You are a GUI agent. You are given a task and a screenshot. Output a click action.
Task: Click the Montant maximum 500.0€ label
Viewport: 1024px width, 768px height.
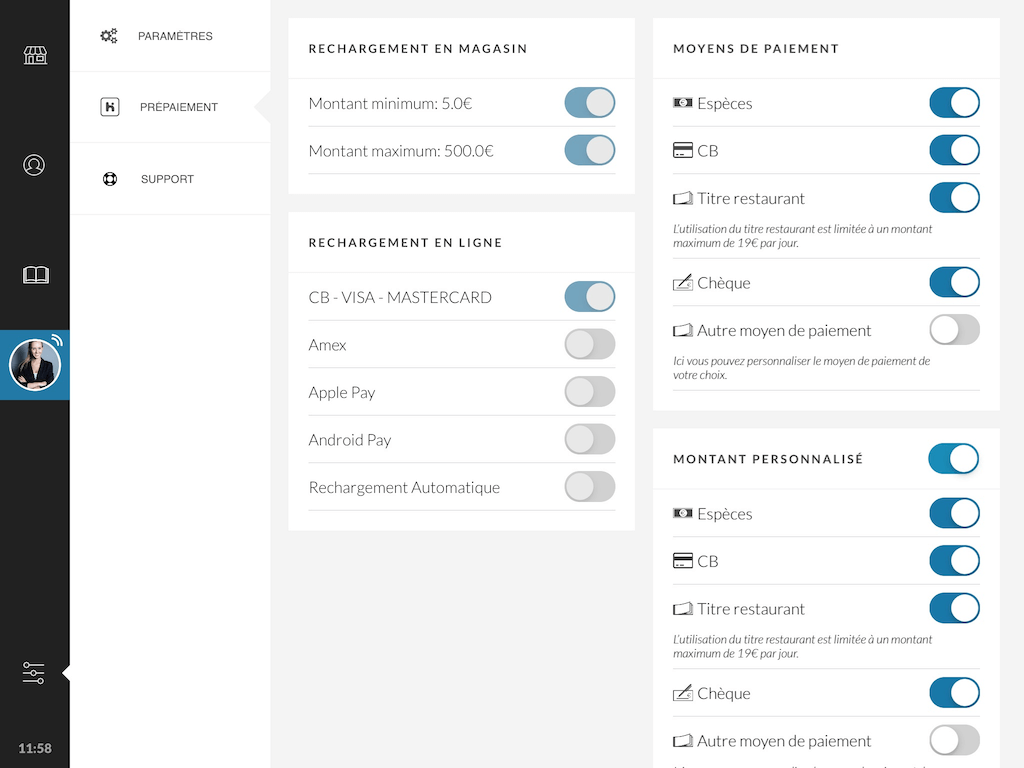tap(401, 151)
